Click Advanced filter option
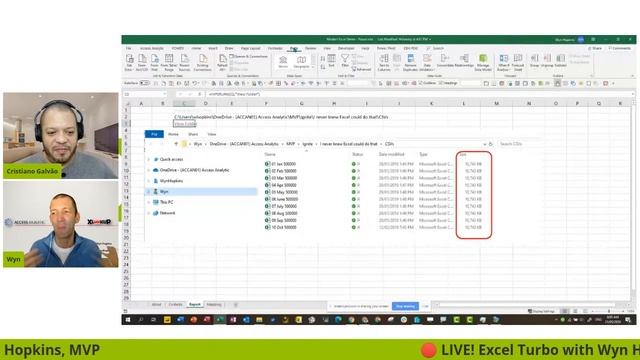The height and width of the screenshot is (360, 640). (361, 69)
